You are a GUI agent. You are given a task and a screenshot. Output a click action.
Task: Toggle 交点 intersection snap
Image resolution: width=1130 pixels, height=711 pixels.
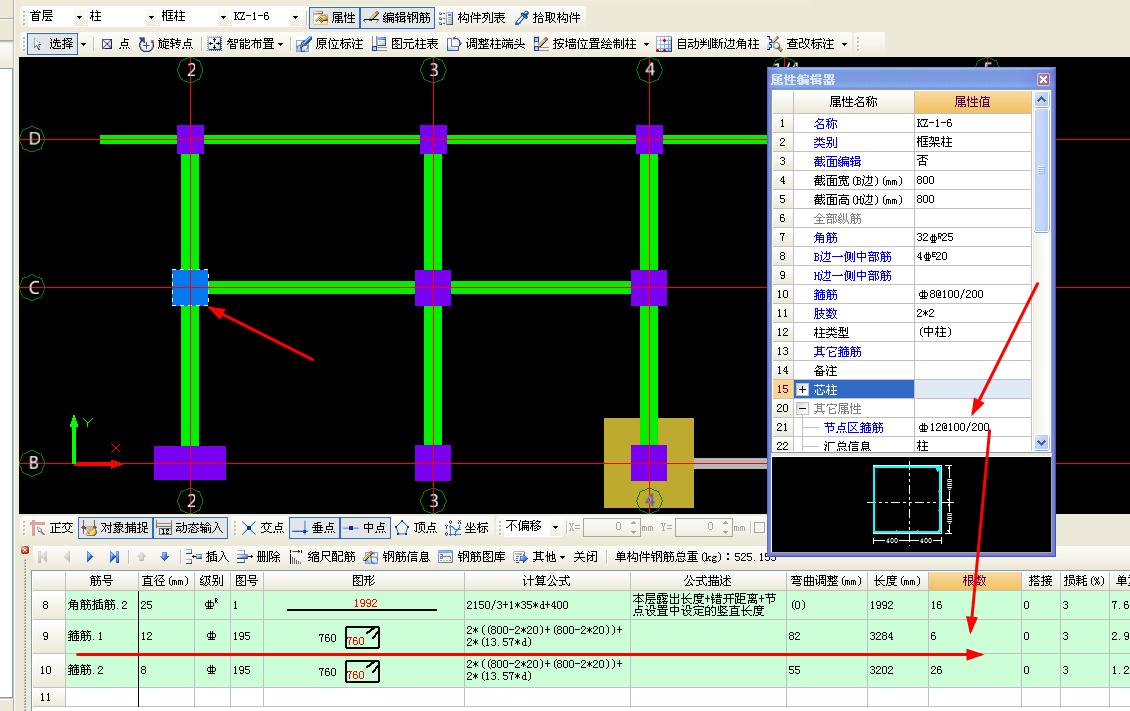coord(262,528)
